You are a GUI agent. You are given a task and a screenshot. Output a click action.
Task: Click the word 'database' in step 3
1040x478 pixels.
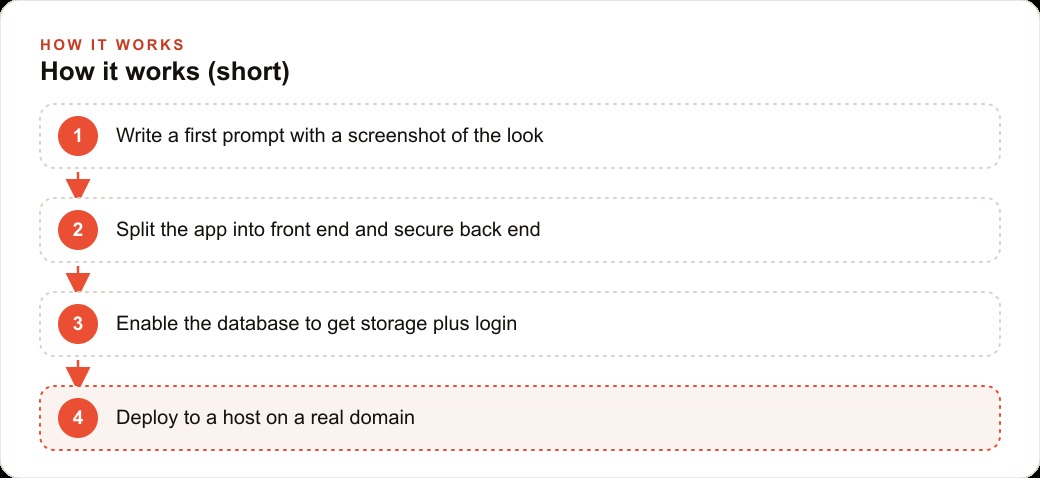tap(258, 324)
